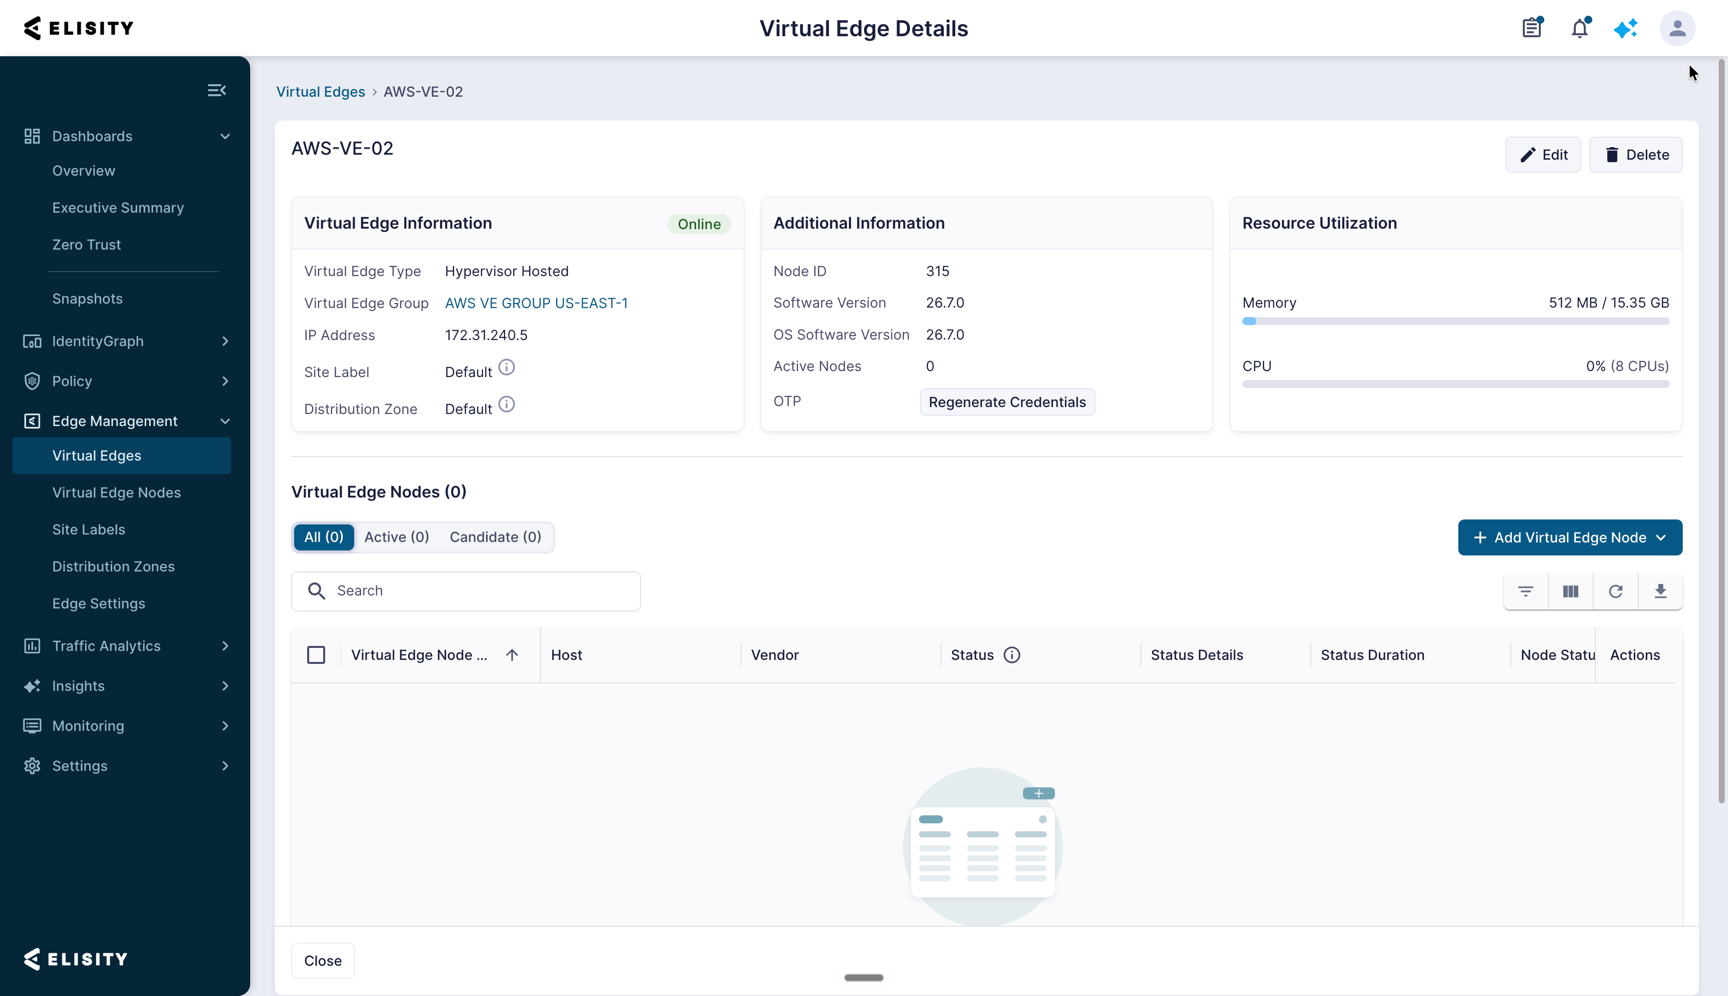Click the Memory usage progress bar

(x=1456, y=321)
